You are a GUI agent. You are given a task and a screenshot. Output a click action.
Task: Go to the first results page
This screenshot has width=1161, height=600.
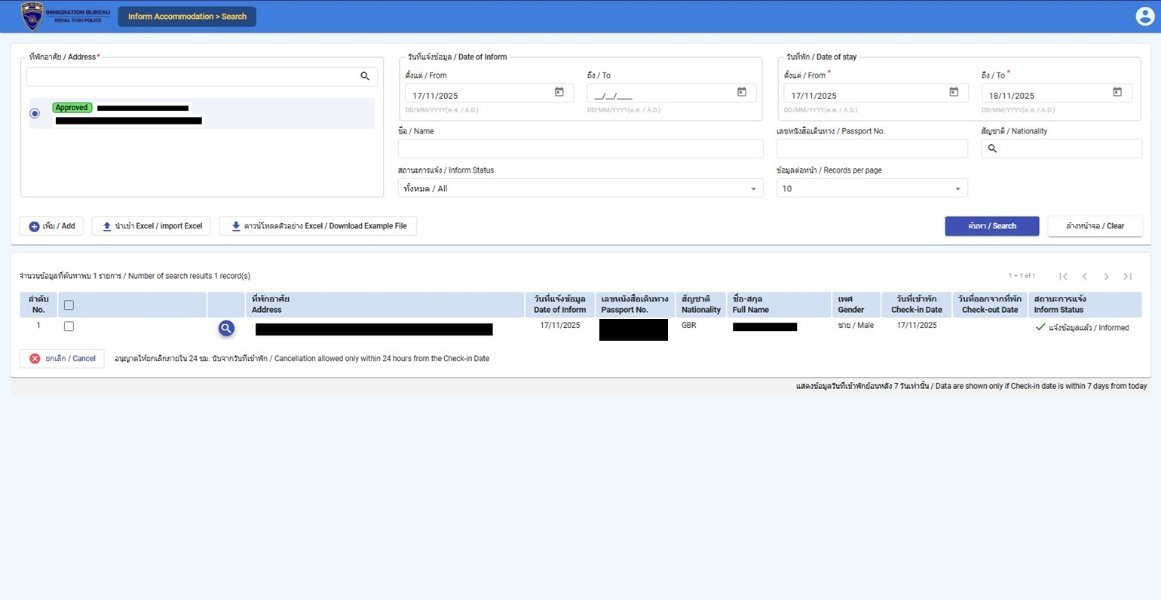1063,276
